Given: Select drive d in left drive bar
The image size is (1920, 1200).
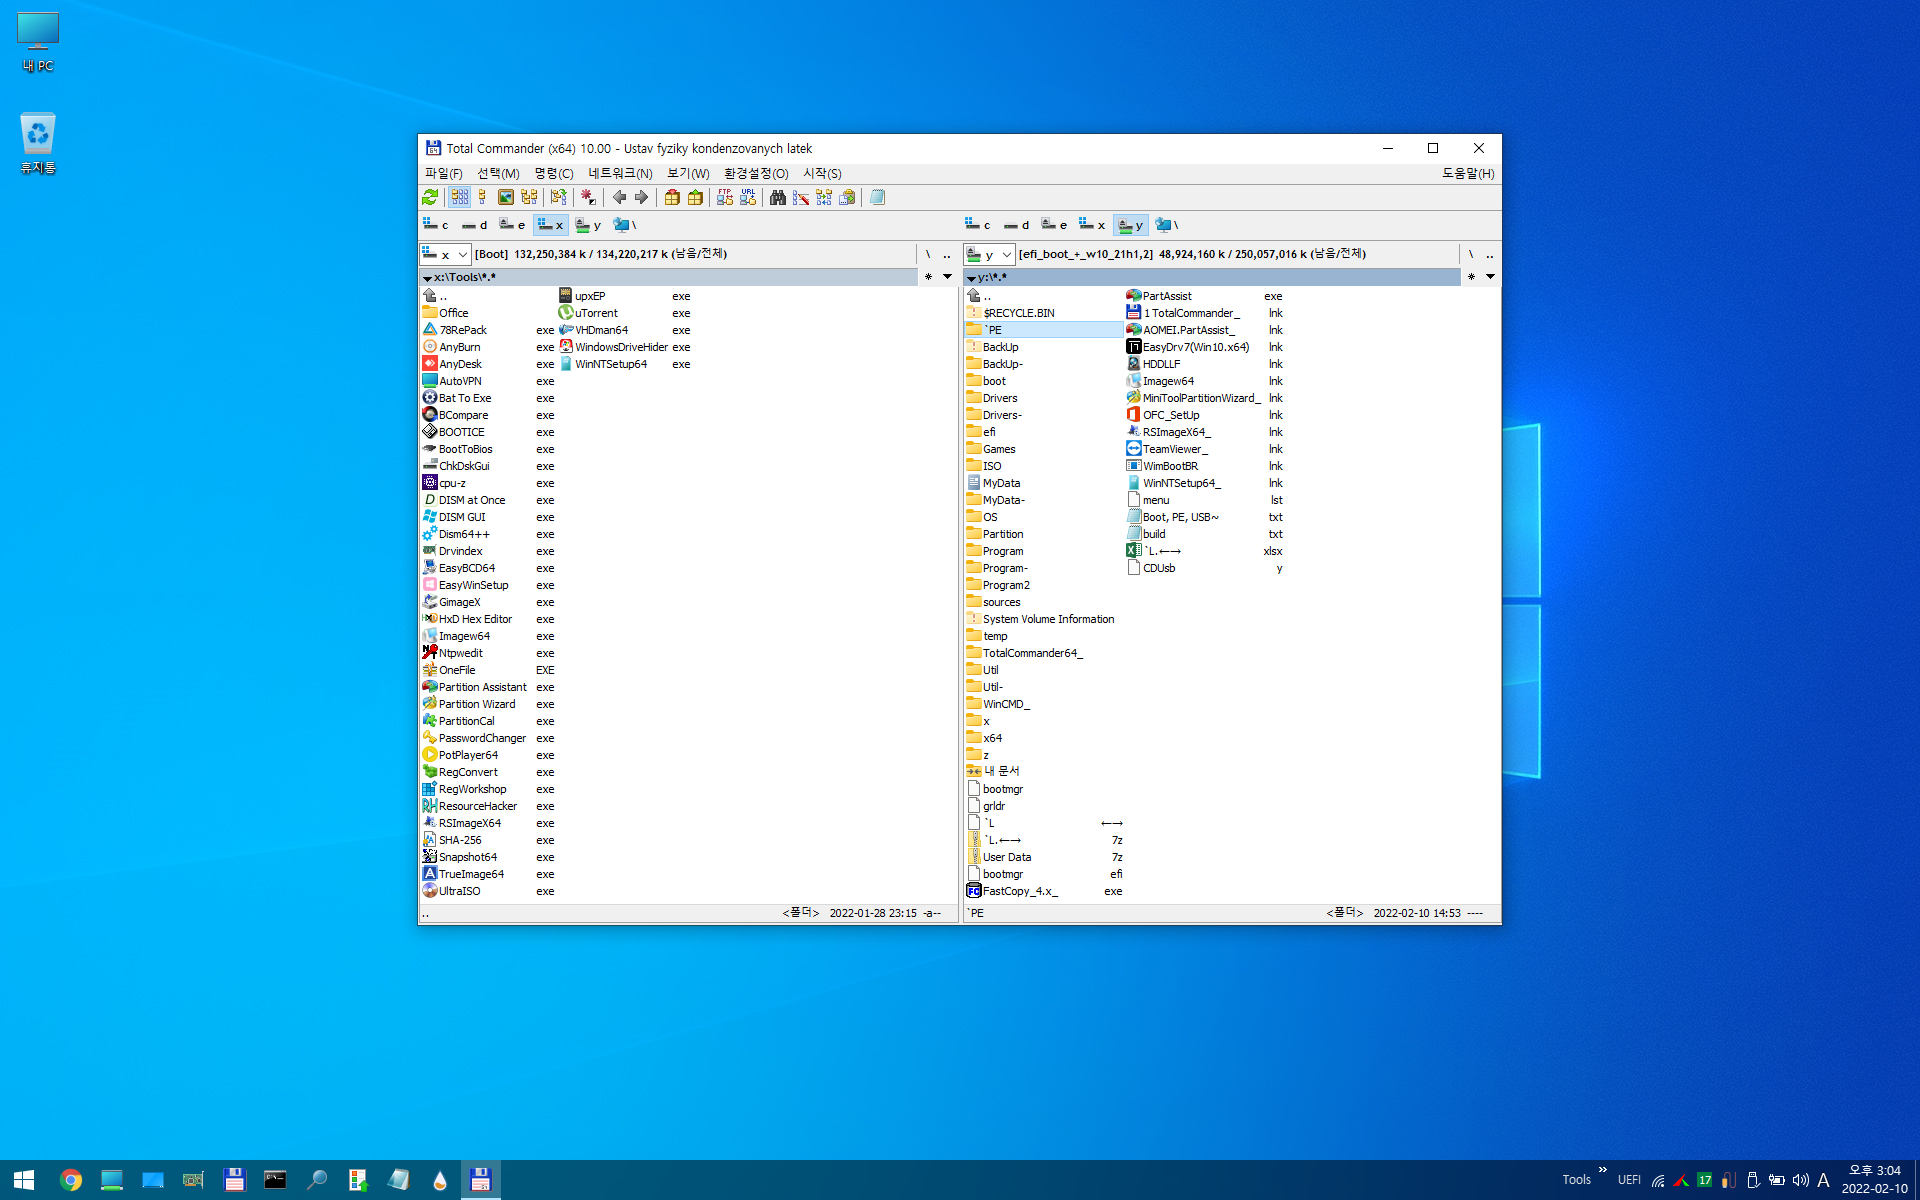Looking at the screenshot, I should (x=474, y=225).
